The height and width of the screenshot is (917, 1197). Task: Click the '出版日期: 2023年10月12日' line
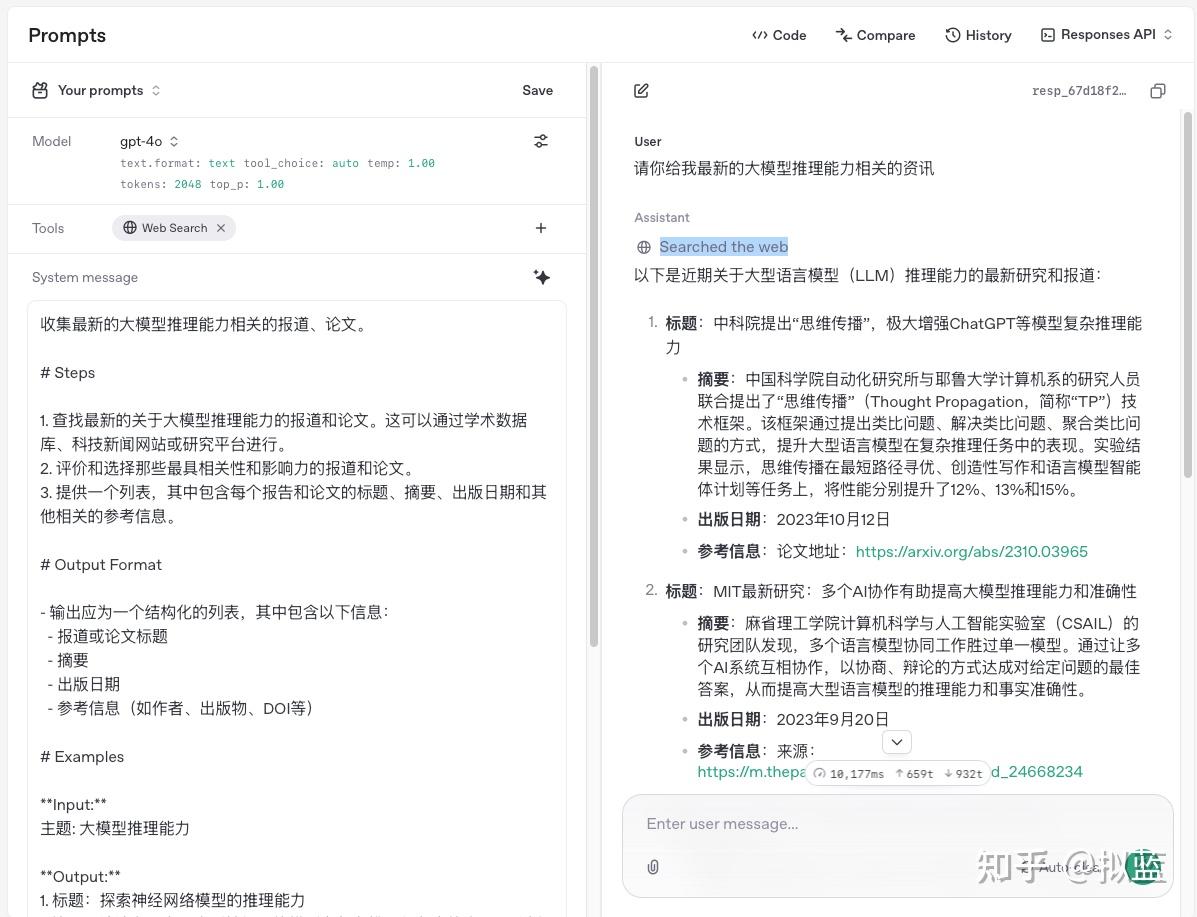coord(793,519)
